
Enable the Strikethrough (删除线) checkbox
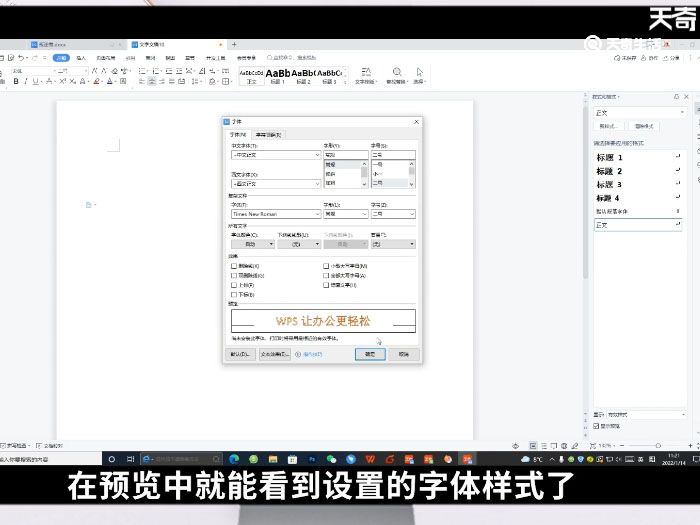(234, 266)
